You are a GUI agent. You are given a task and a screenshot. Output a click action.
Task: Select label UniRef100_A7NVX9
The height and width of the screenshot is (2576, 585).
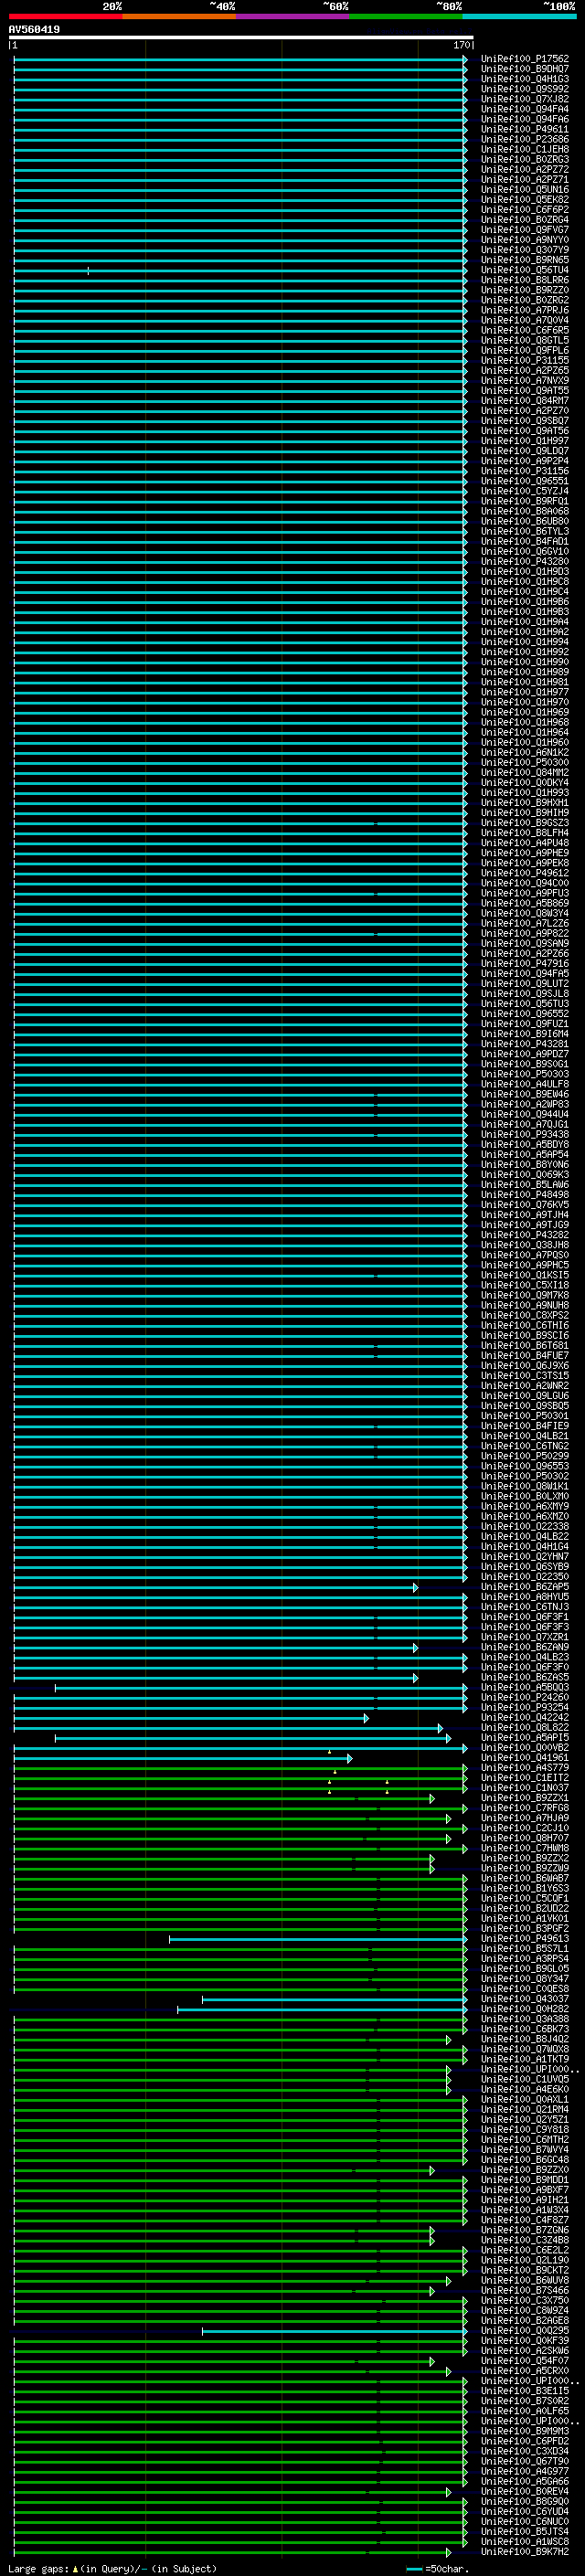(x=524, y=380)
